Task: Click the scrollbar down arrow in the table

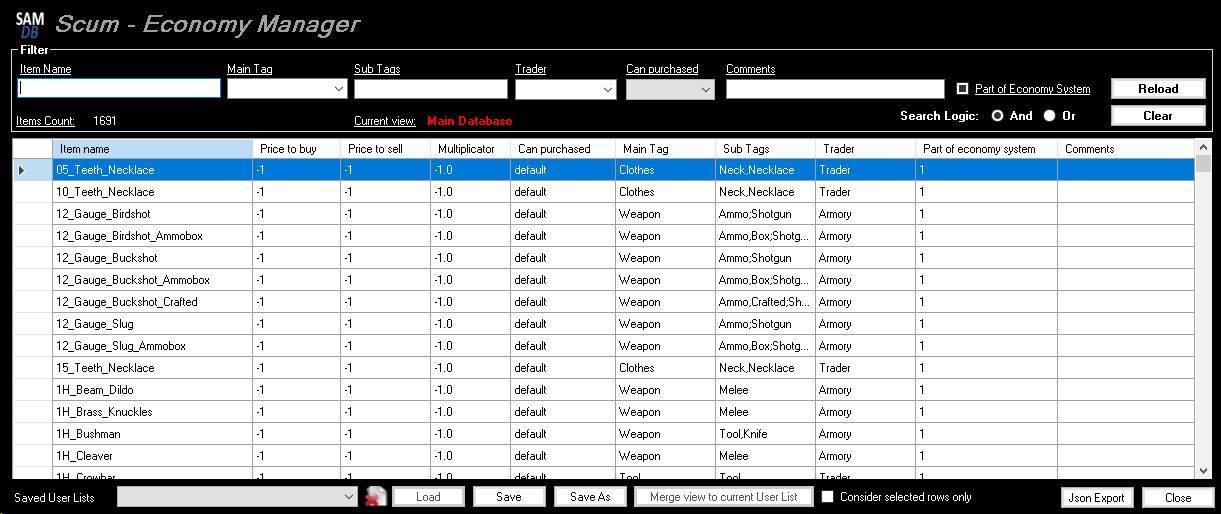Action: click(1203, 470)
